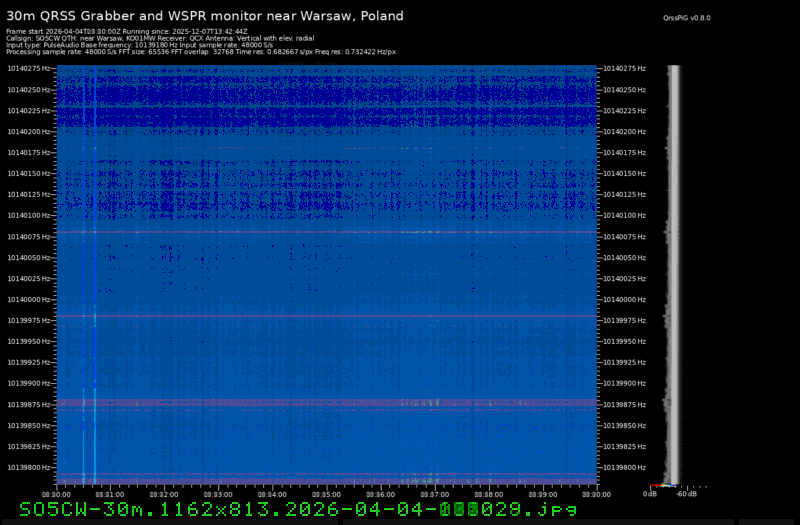Click the 10139875 Hz label on the right axis
The image size is (800, 525).
624,405
